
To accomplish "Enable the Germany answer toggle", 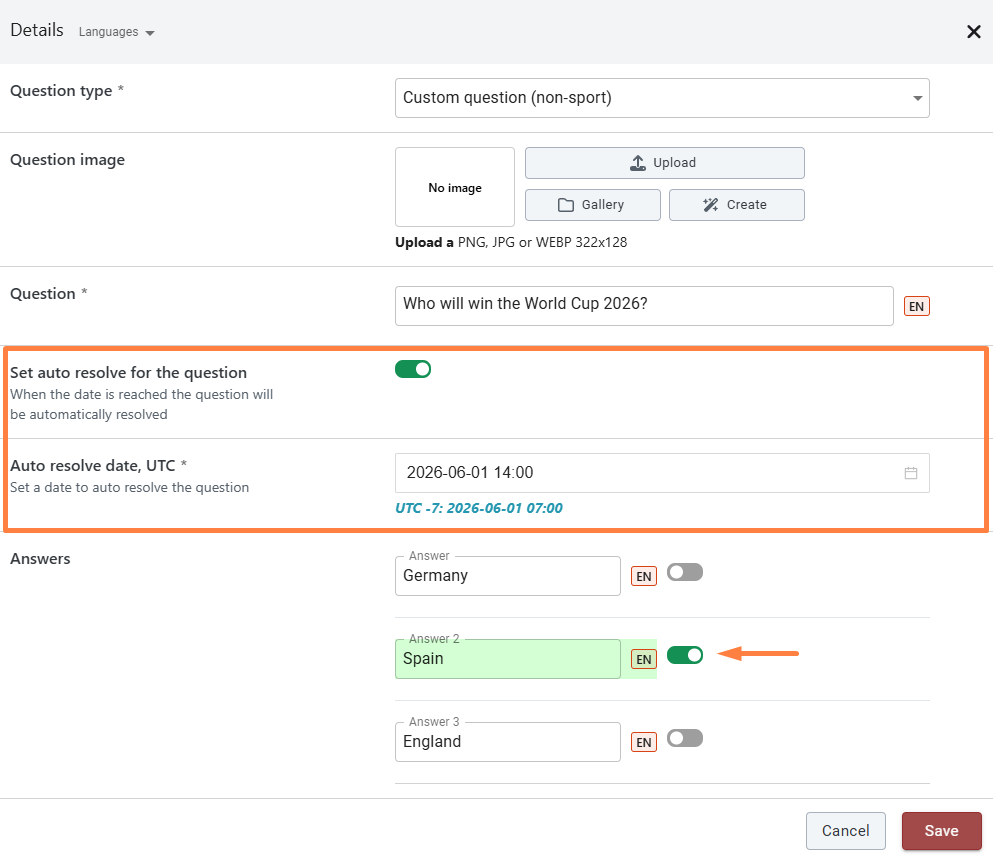I will pos(685,572).
